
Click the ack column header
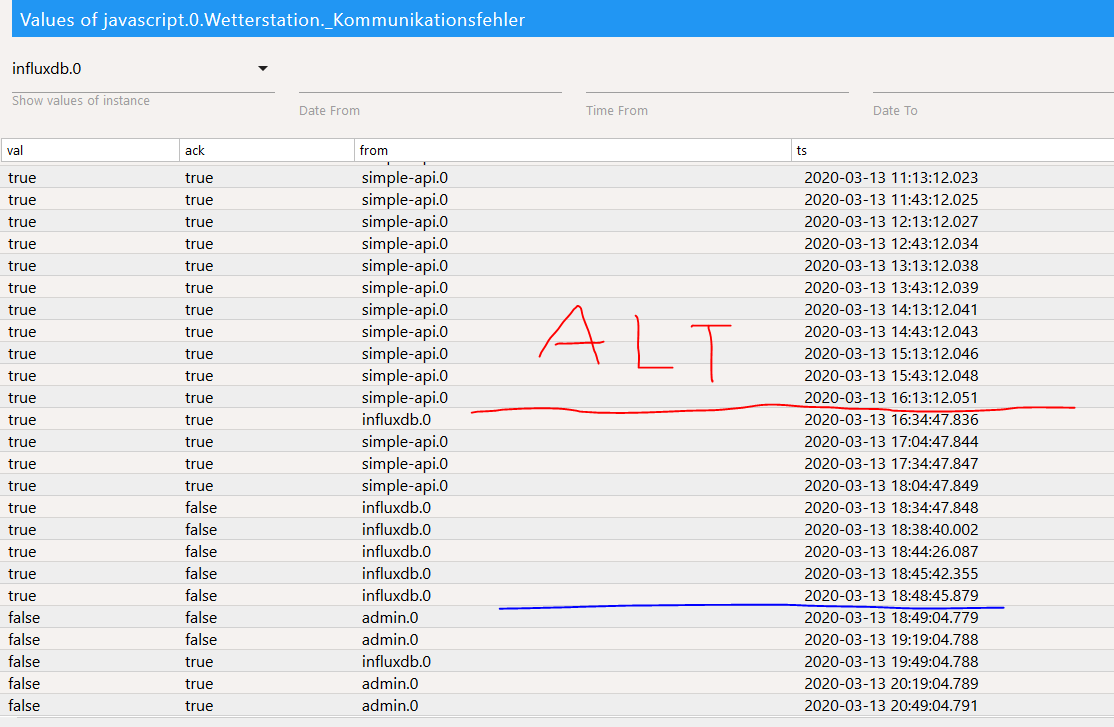tap(266, 151)
